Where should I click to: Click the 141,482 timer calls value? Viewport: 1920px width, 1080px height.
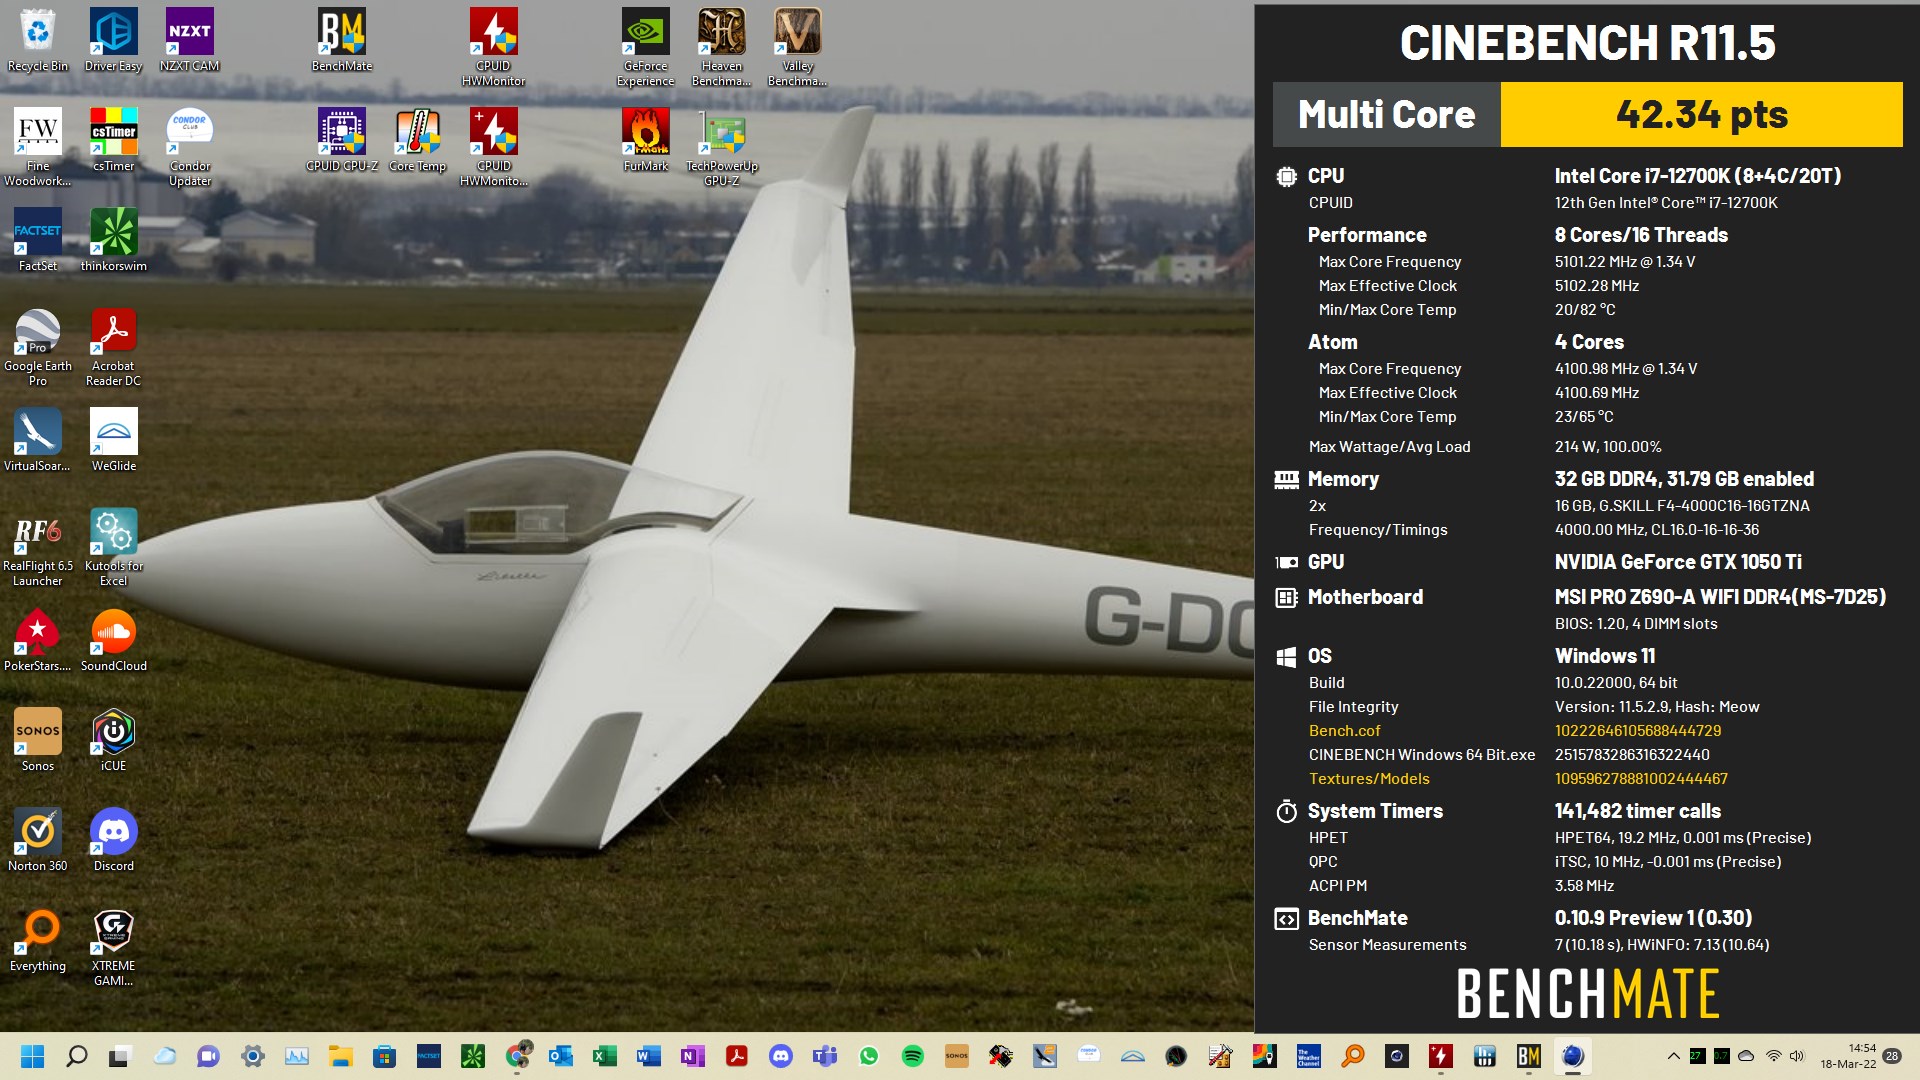[1638, 811]
